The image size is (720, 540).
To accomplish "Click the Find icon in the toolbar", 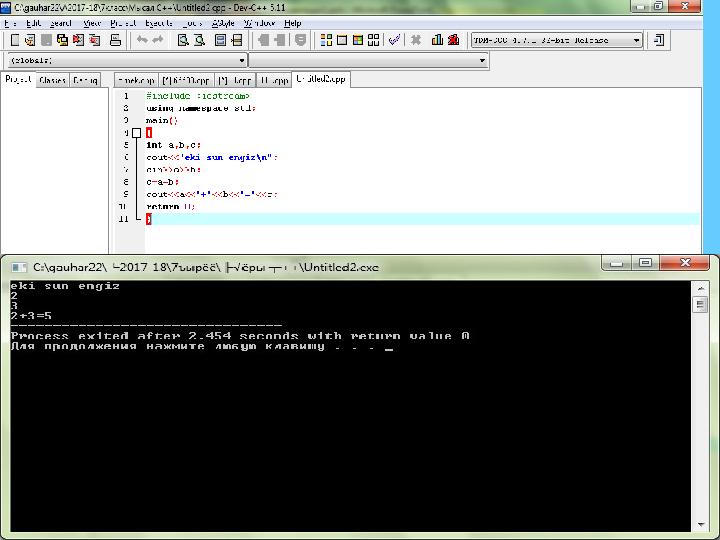I will 183,40.
